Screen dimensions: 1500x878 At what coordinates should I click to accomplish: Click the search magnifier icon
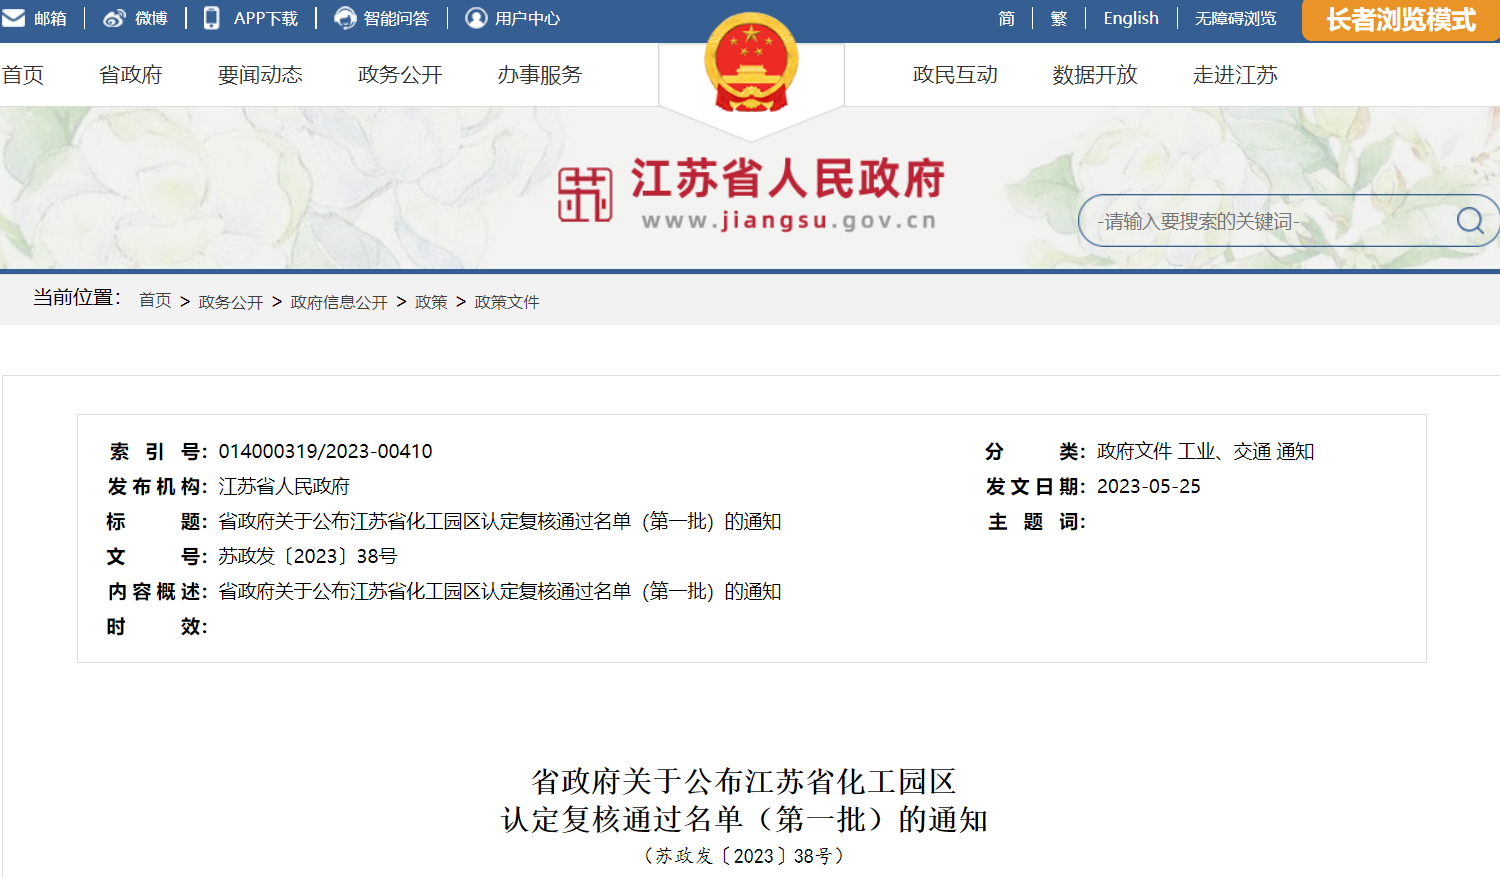[x=1469, y=220]
